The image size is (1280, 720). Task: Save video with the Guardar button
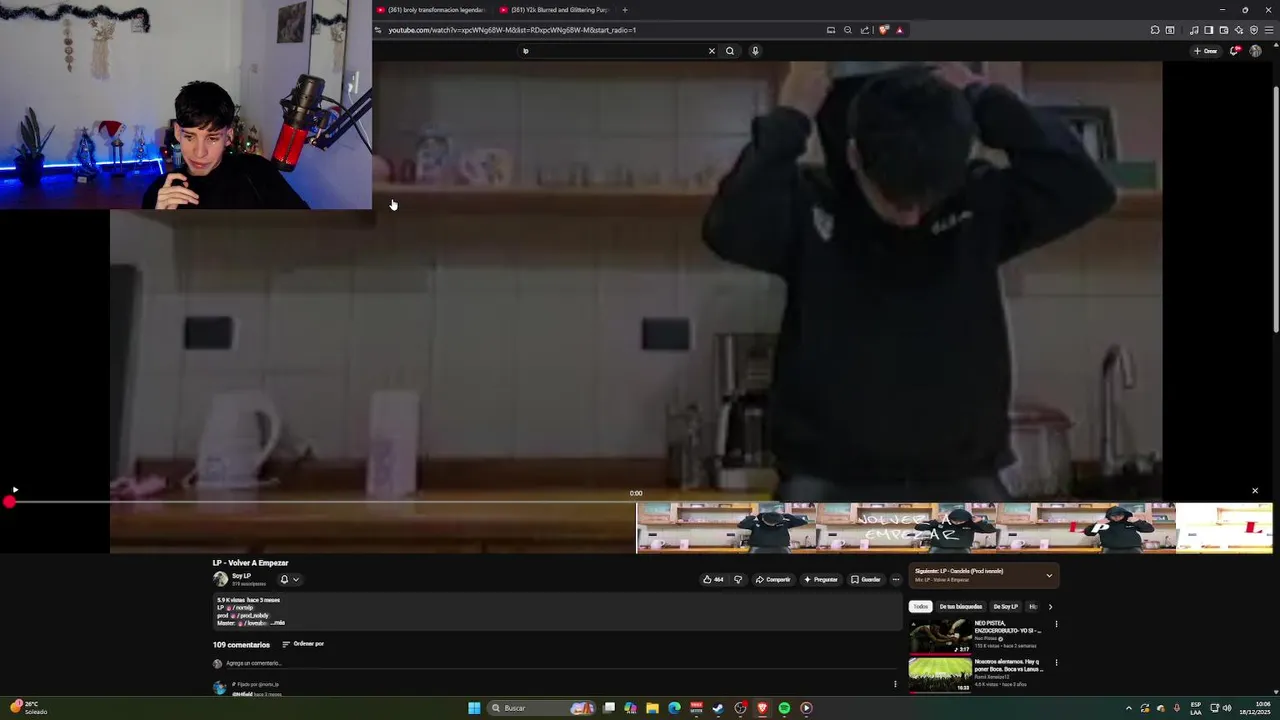point(866,579)
